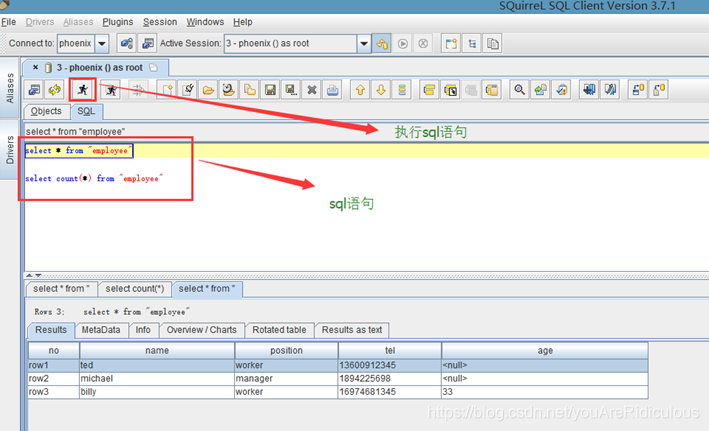Click the blue left-arrow door icon
The width and height of the screenshot is (709, 431).
tap(589, 90)
